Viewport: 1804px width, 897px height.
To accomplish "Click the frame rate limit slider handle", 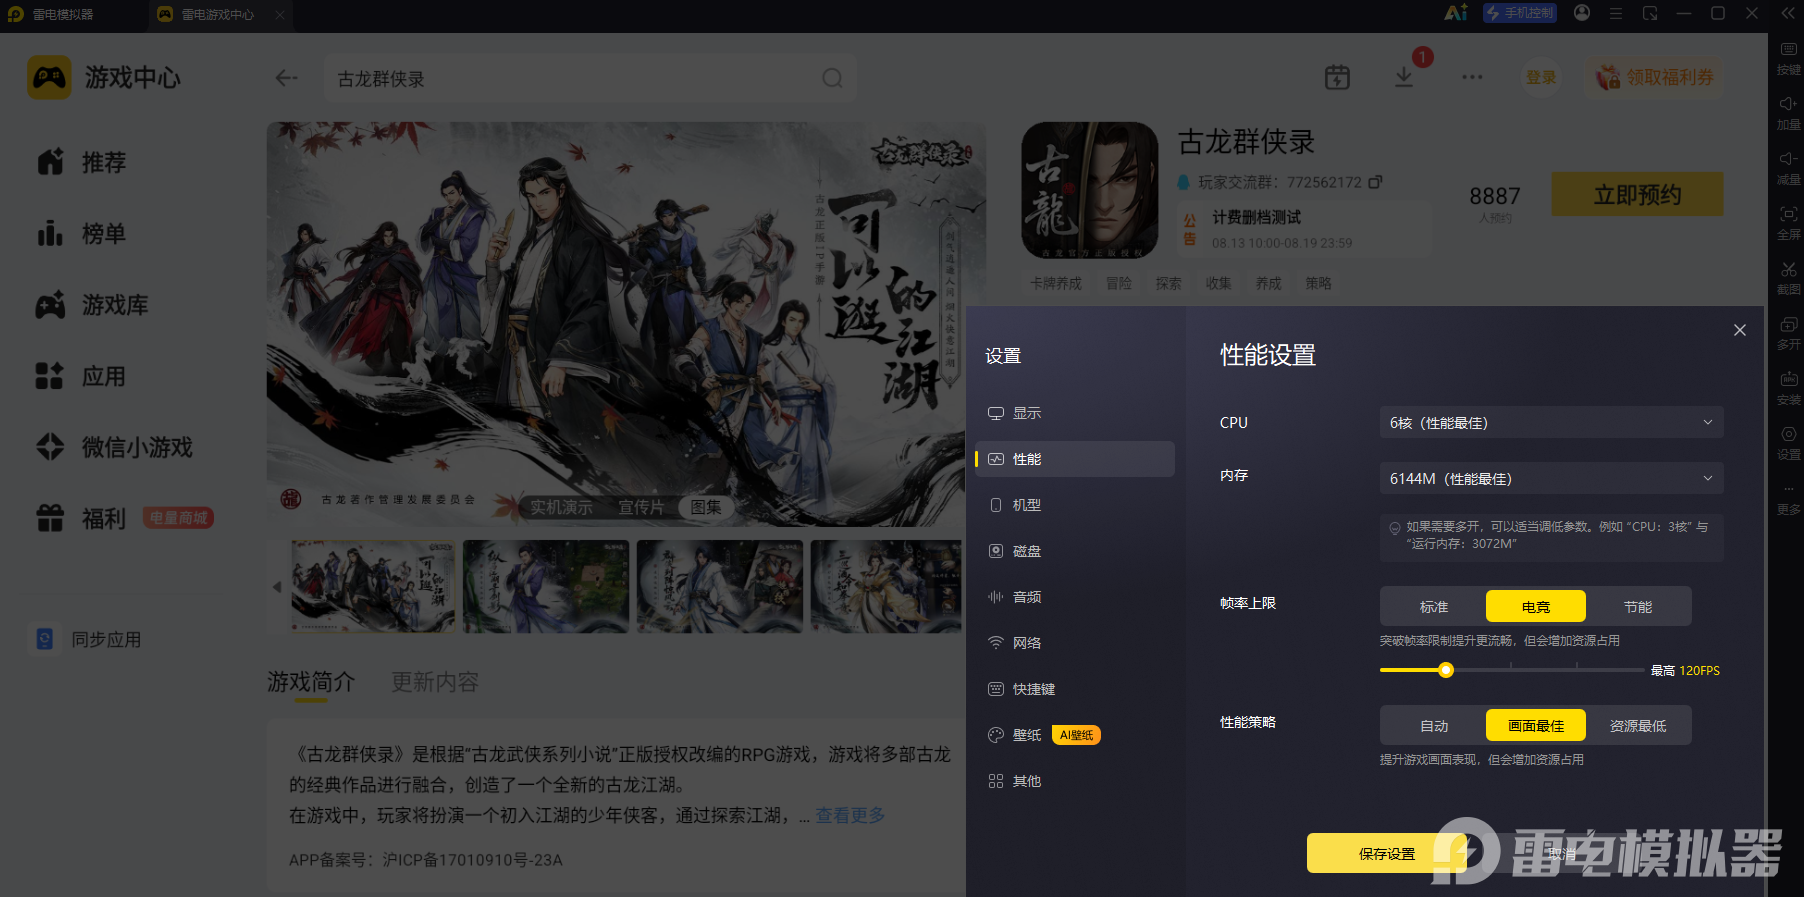I will pos(1446,670).
